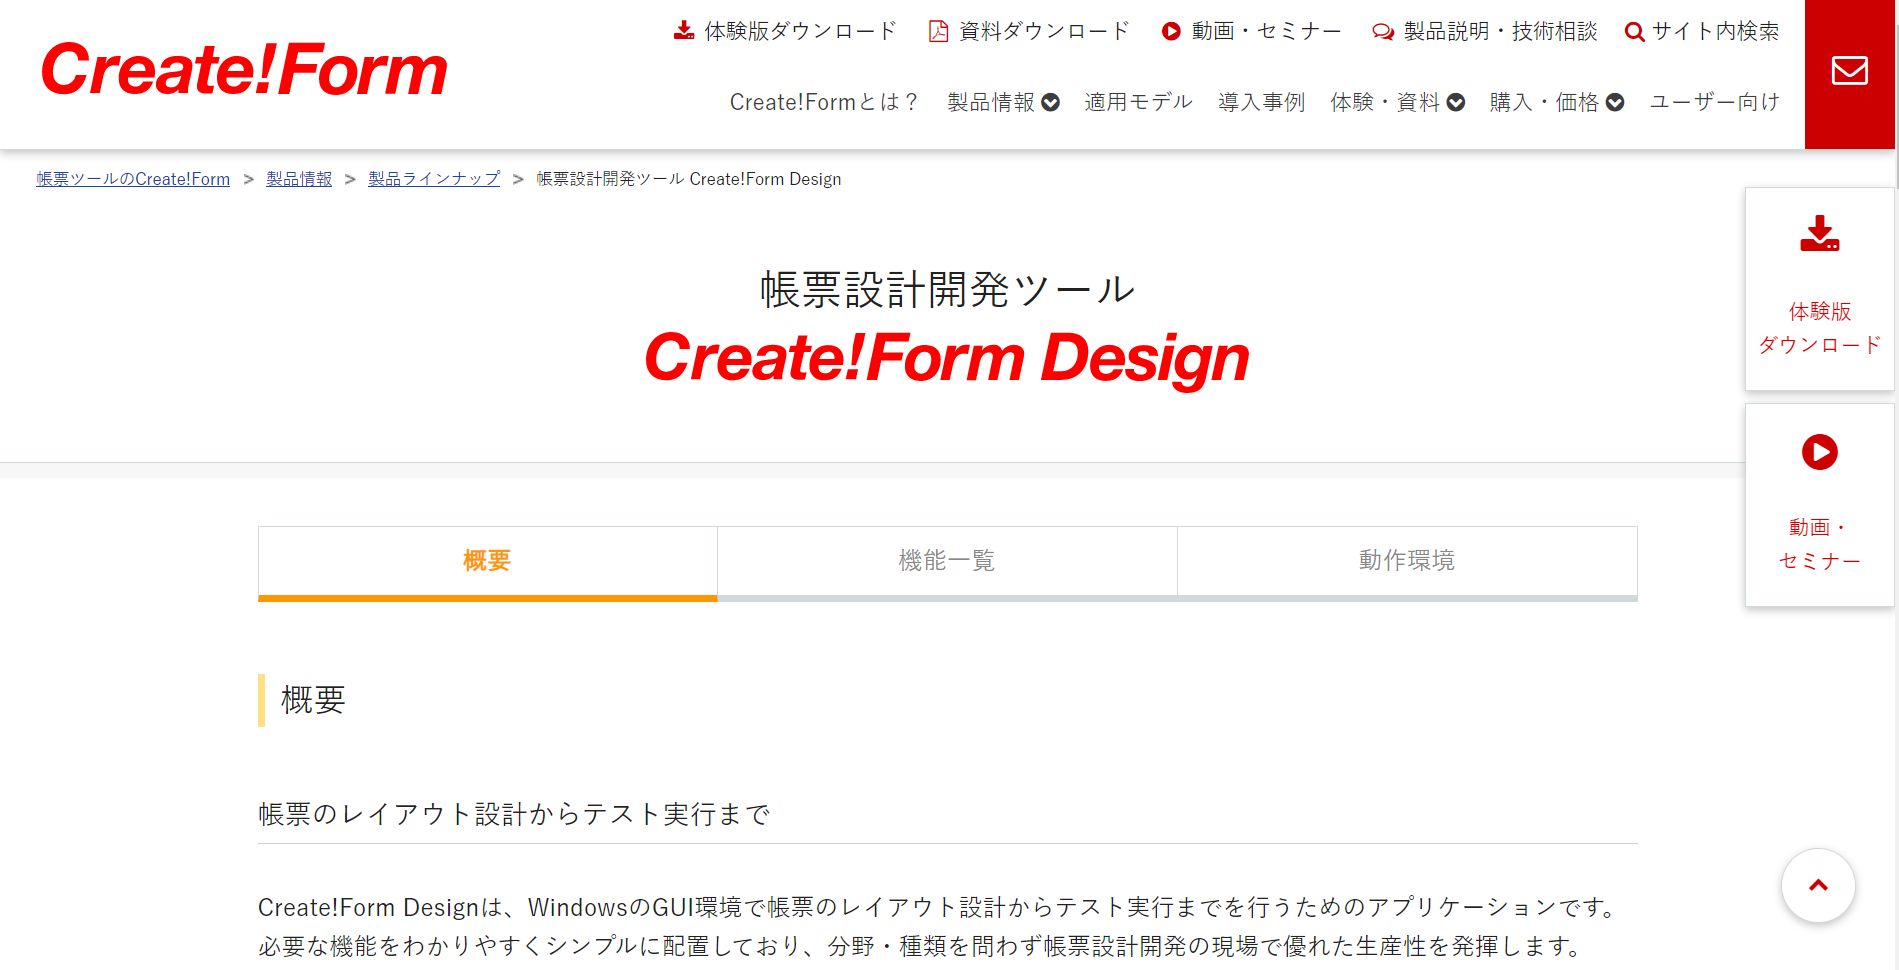Switch to the 機能一覧 tab
This screenshot has height=970, width=1899.
coord(947,561)
